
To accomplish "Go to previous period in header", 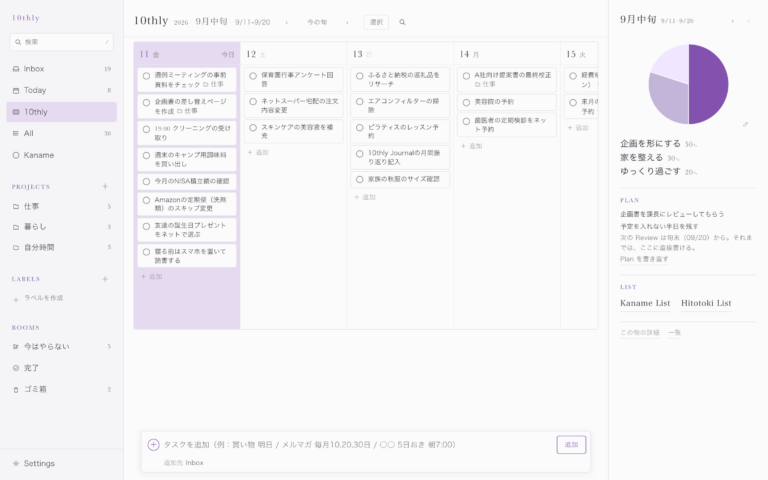I will (x=287, y=22).
